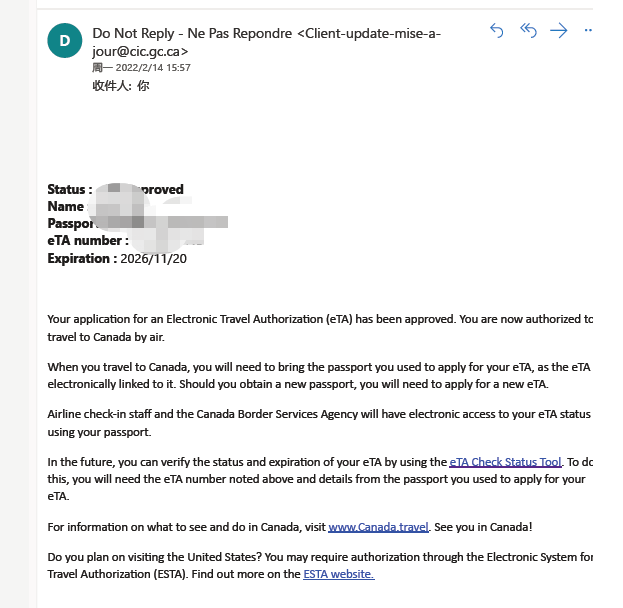Click the 2022/2/14 15:57 timestamp

point(153,68)
